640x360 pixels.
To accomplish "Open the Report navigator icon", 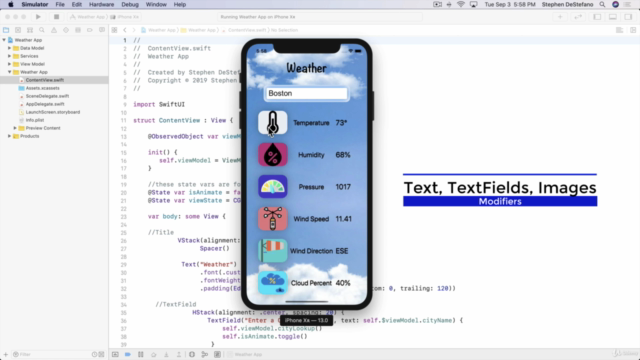I will tap(102, 30).
